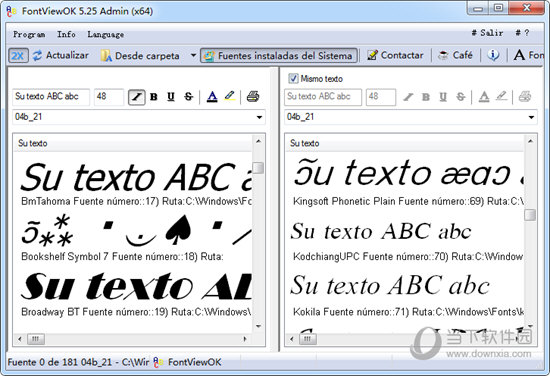
Task: Click the # Salir menu item
Action: (487, 33)
